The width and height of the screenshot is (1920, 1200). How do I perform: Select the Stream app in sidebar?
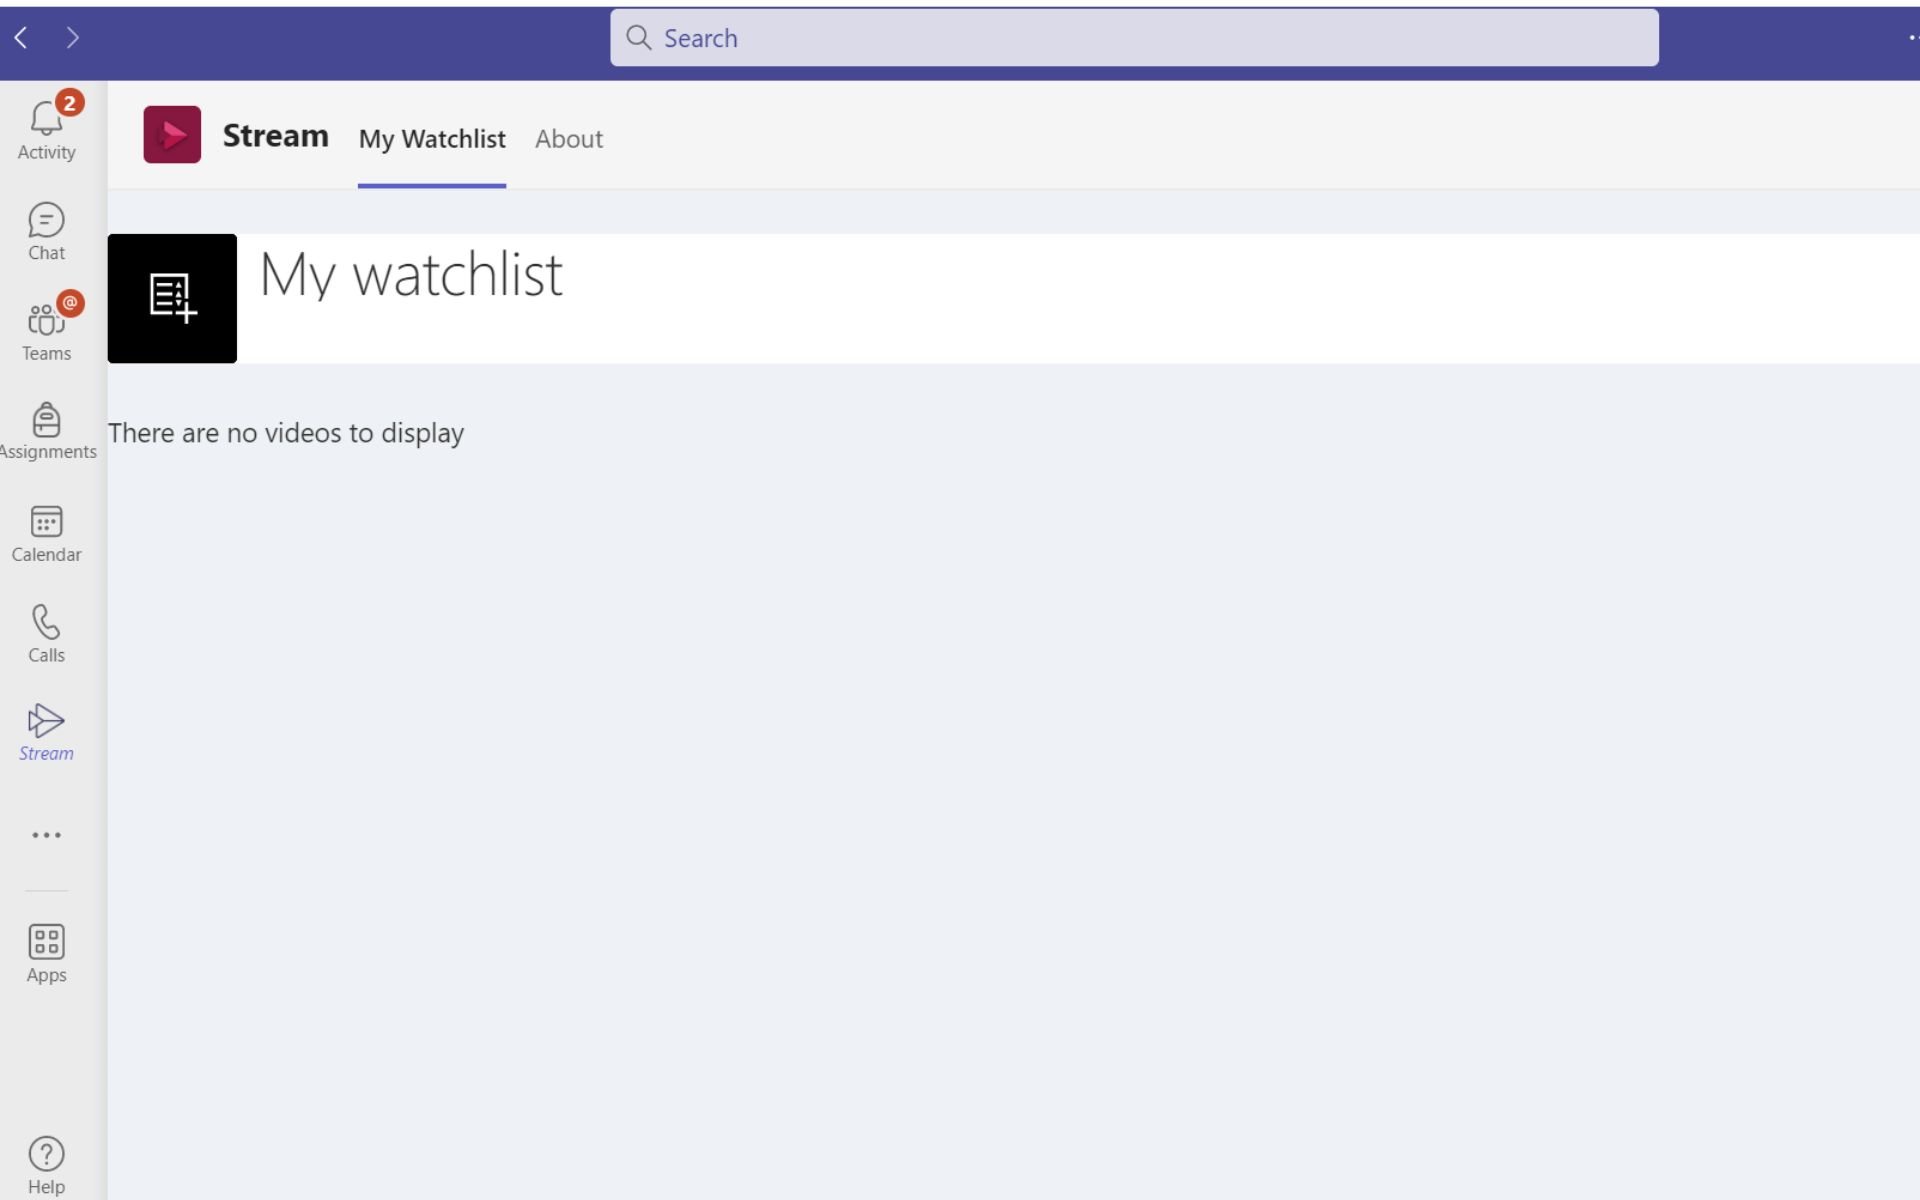46,734
